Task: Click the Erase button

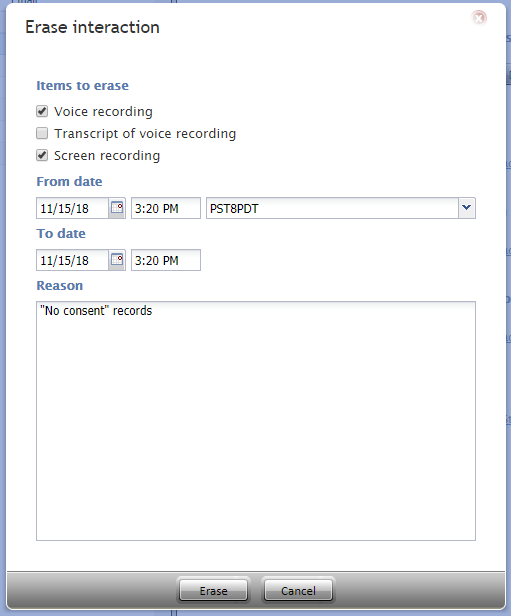Action: pyautogui.click(x=213, y=590)
